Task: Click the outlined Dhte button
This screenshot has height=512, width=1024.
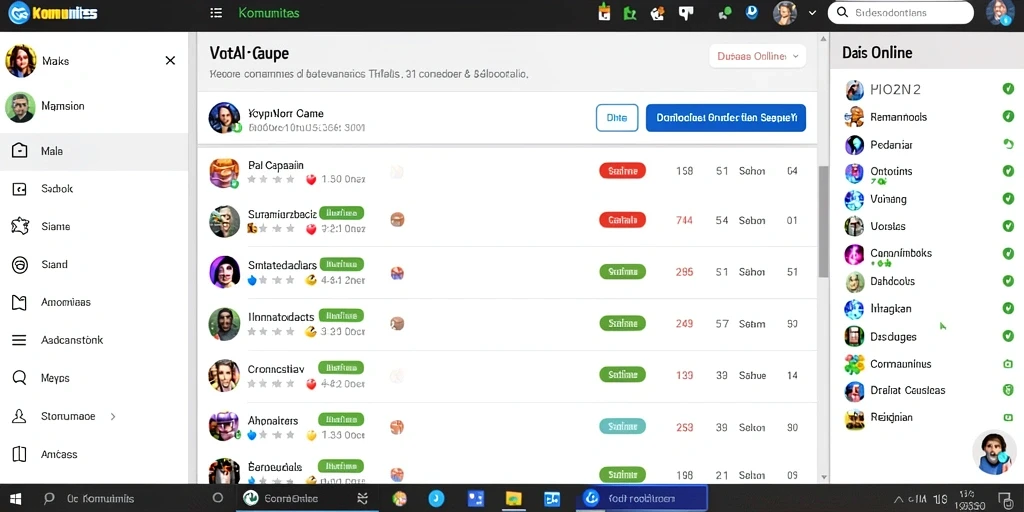Action: 617,118
